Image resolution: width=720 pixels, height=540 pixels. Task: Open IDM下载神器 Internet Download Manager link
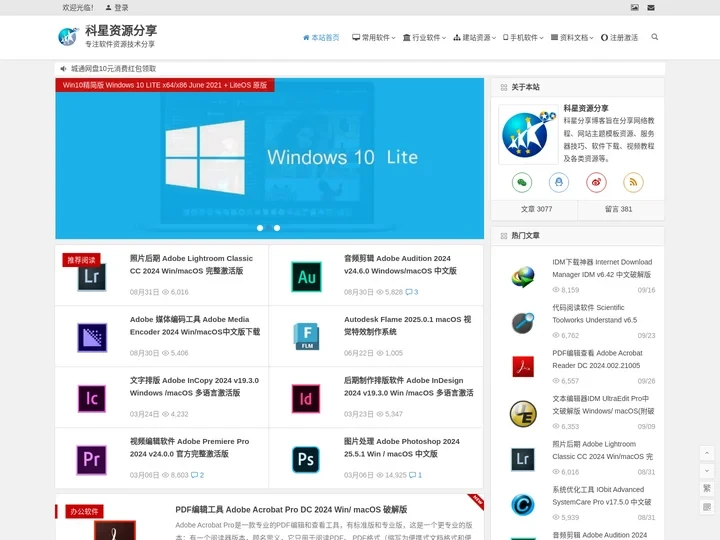602,268
